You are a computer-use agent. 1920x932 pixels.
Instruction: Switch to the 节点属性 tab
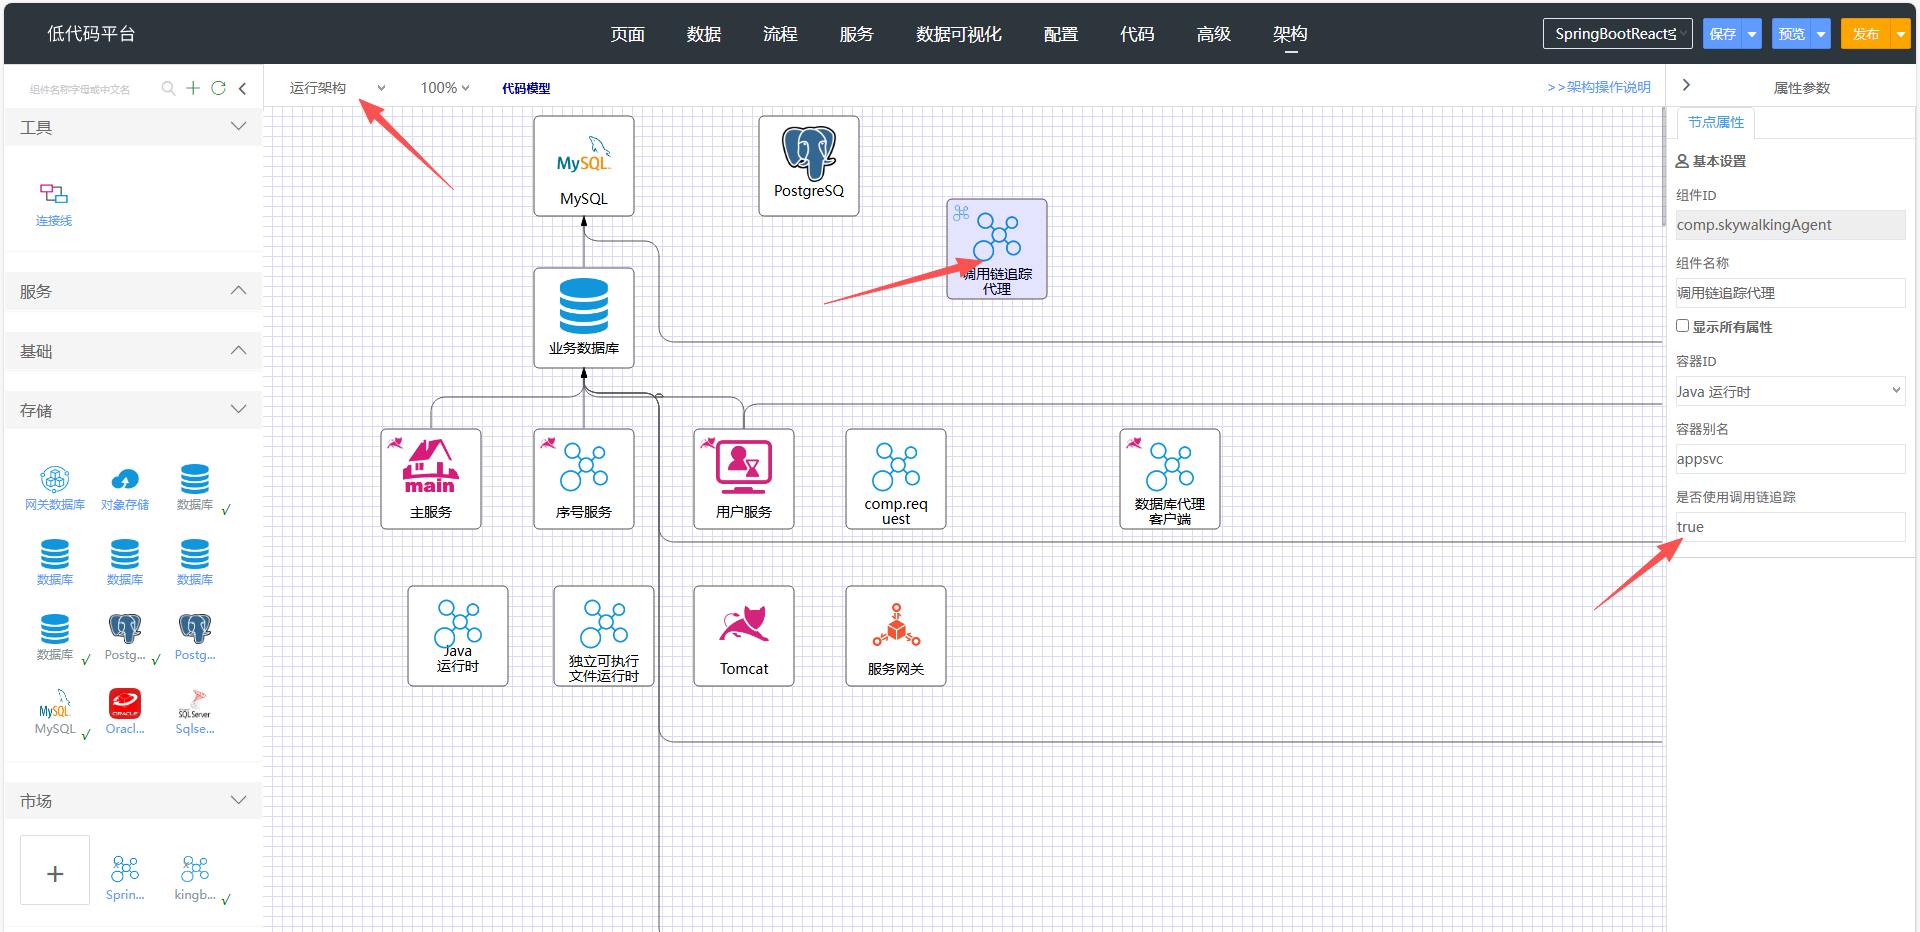point(1715,122)
